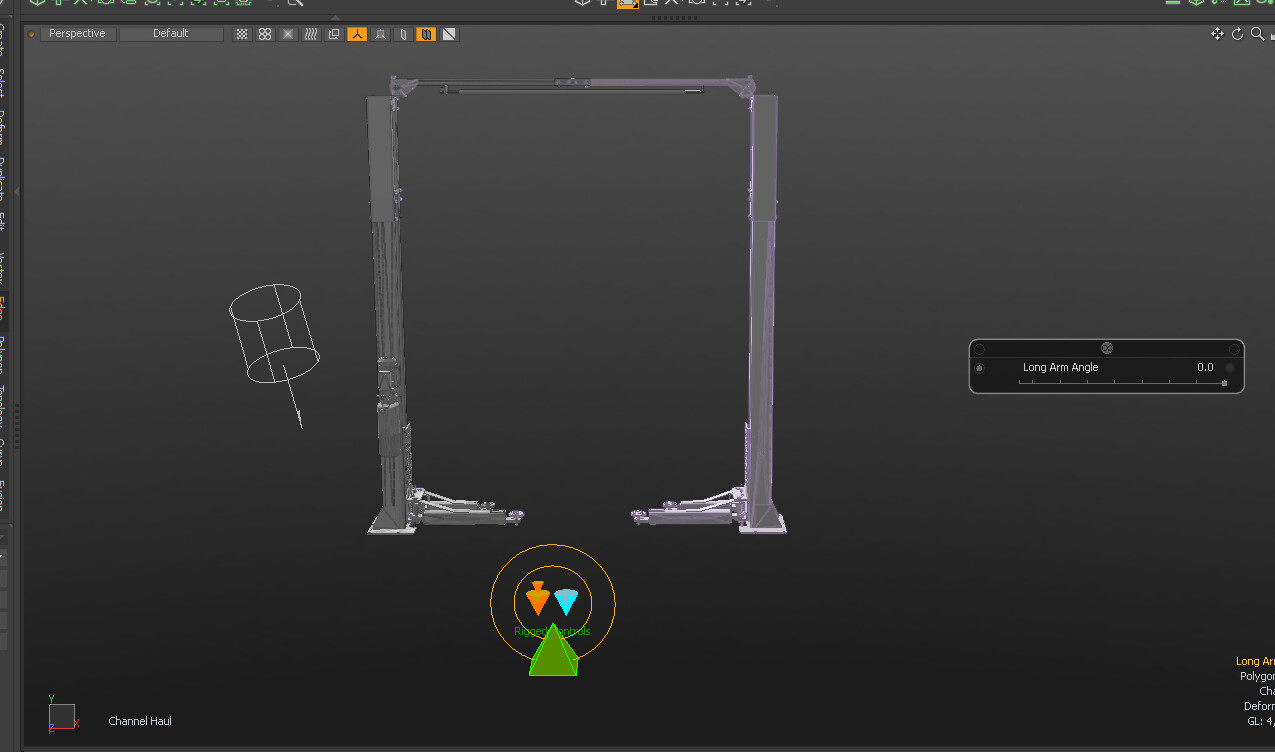Click the diagonal split square viewport icon
Screen dimensions: 1275x752
click(450, 34)
